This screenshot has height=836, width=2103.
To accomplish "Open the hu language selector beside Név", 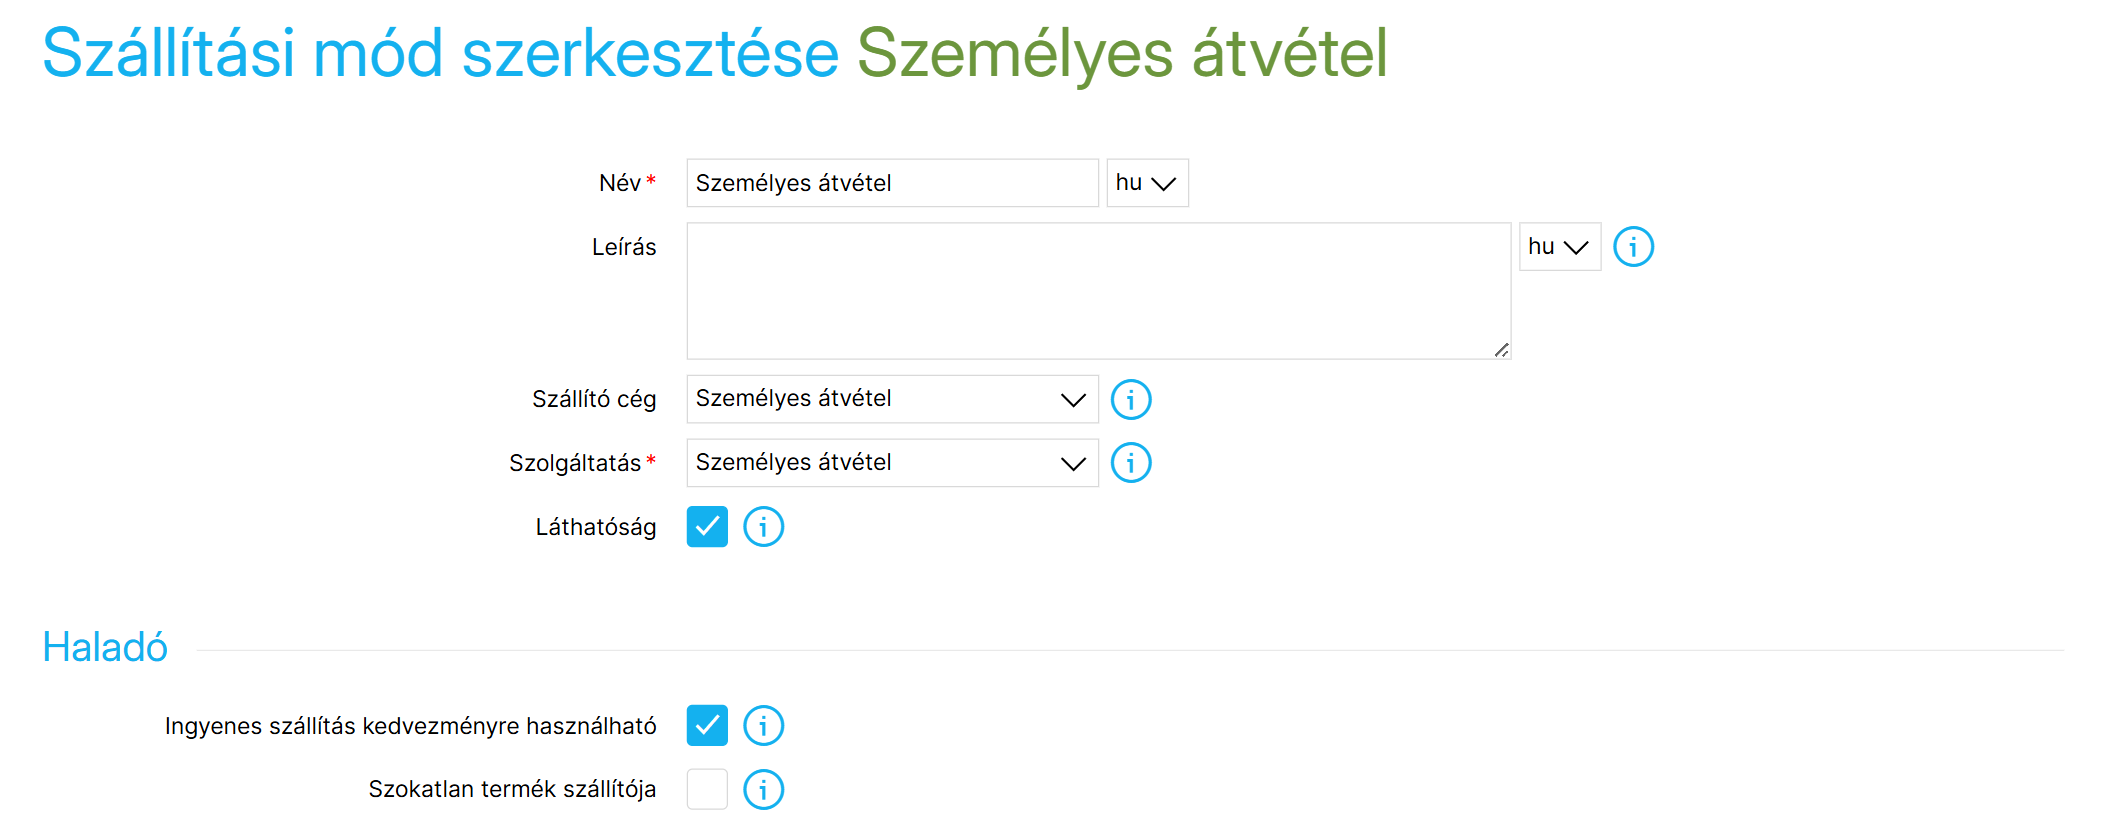I will pos(1147,183).
